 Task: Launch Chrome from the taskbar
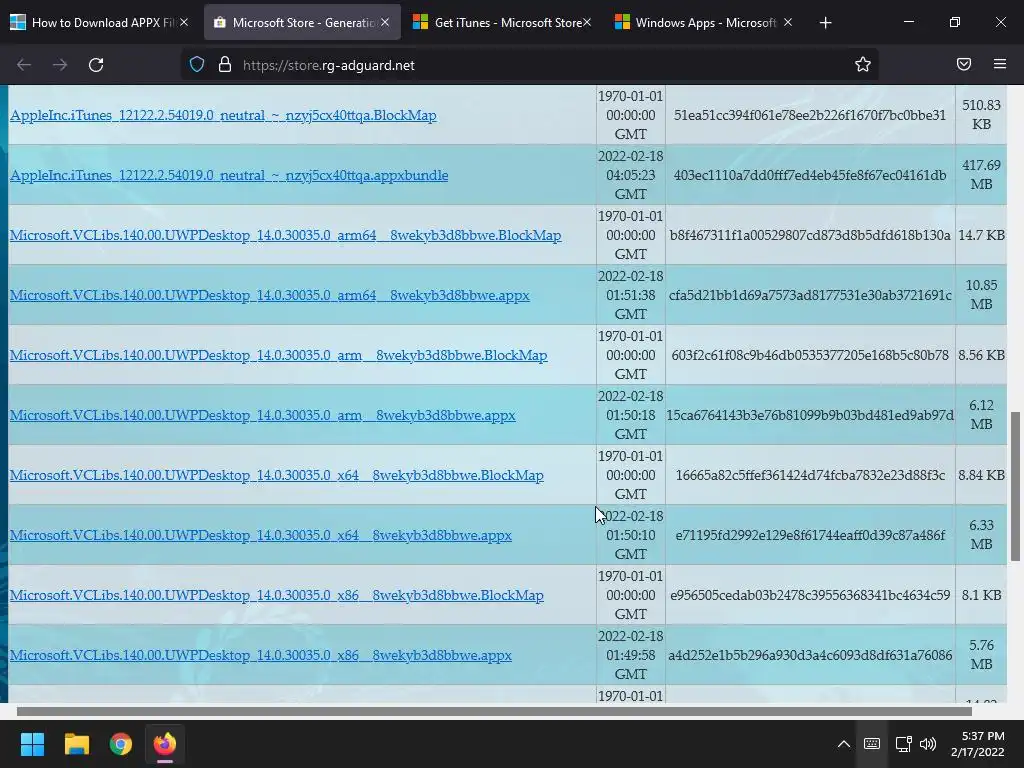[x=121, y=744]
